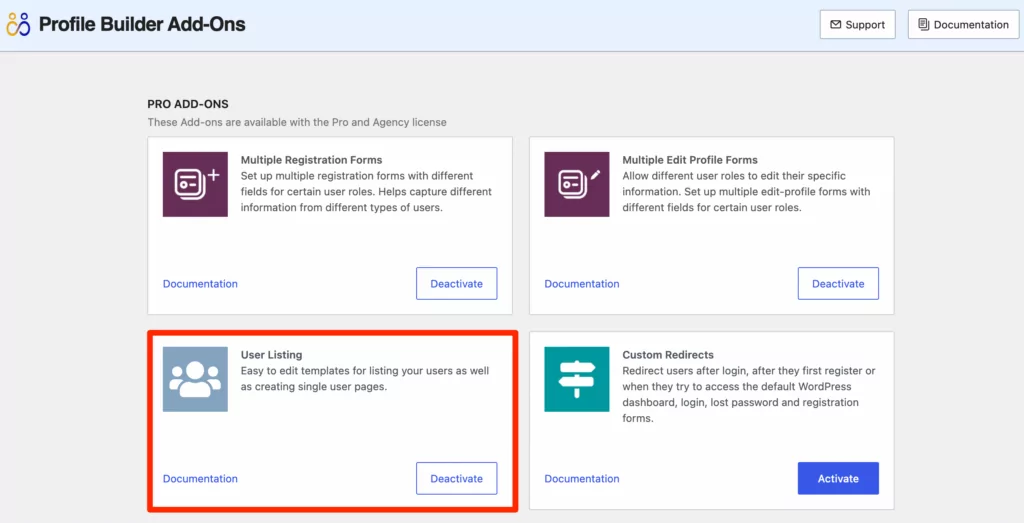Viewport: 1024px width, 523px height.
Task: Click the "Set up multiple registration forms" description
Action: pos(366,192)
